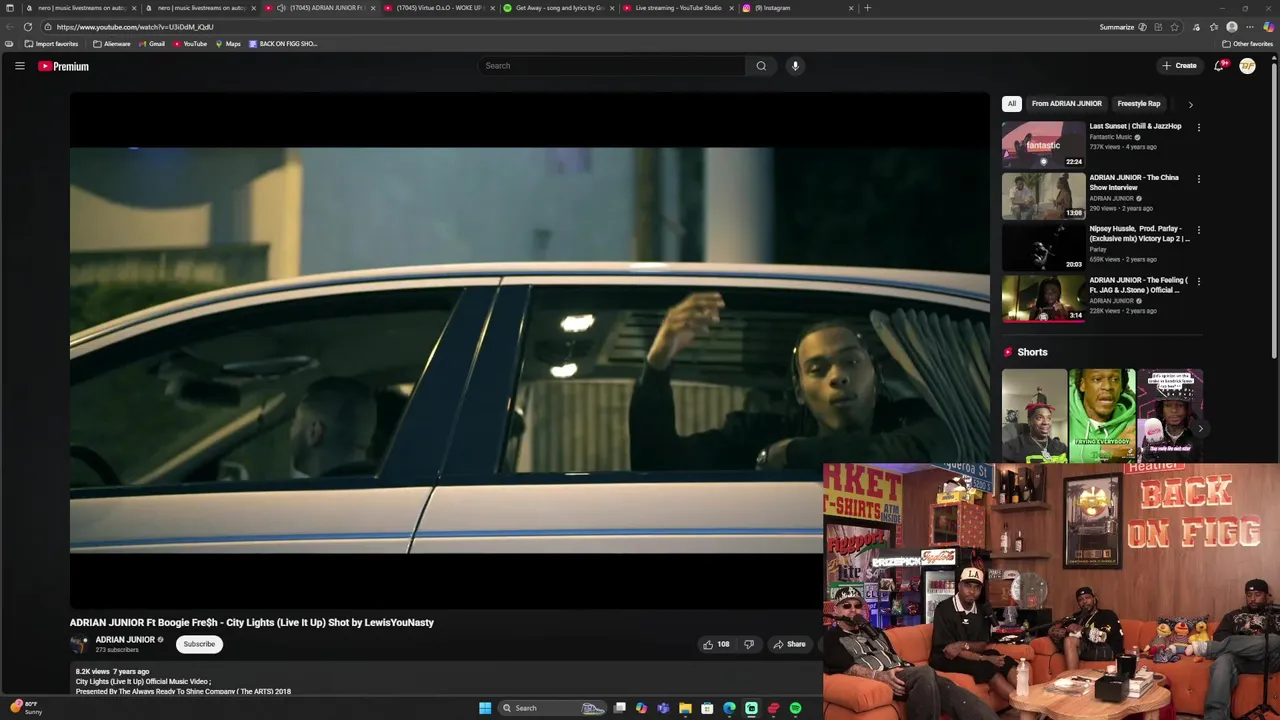Click the Windows taskbar Search box
This screenshot has height=720, width=1280.
coord(553,708)
